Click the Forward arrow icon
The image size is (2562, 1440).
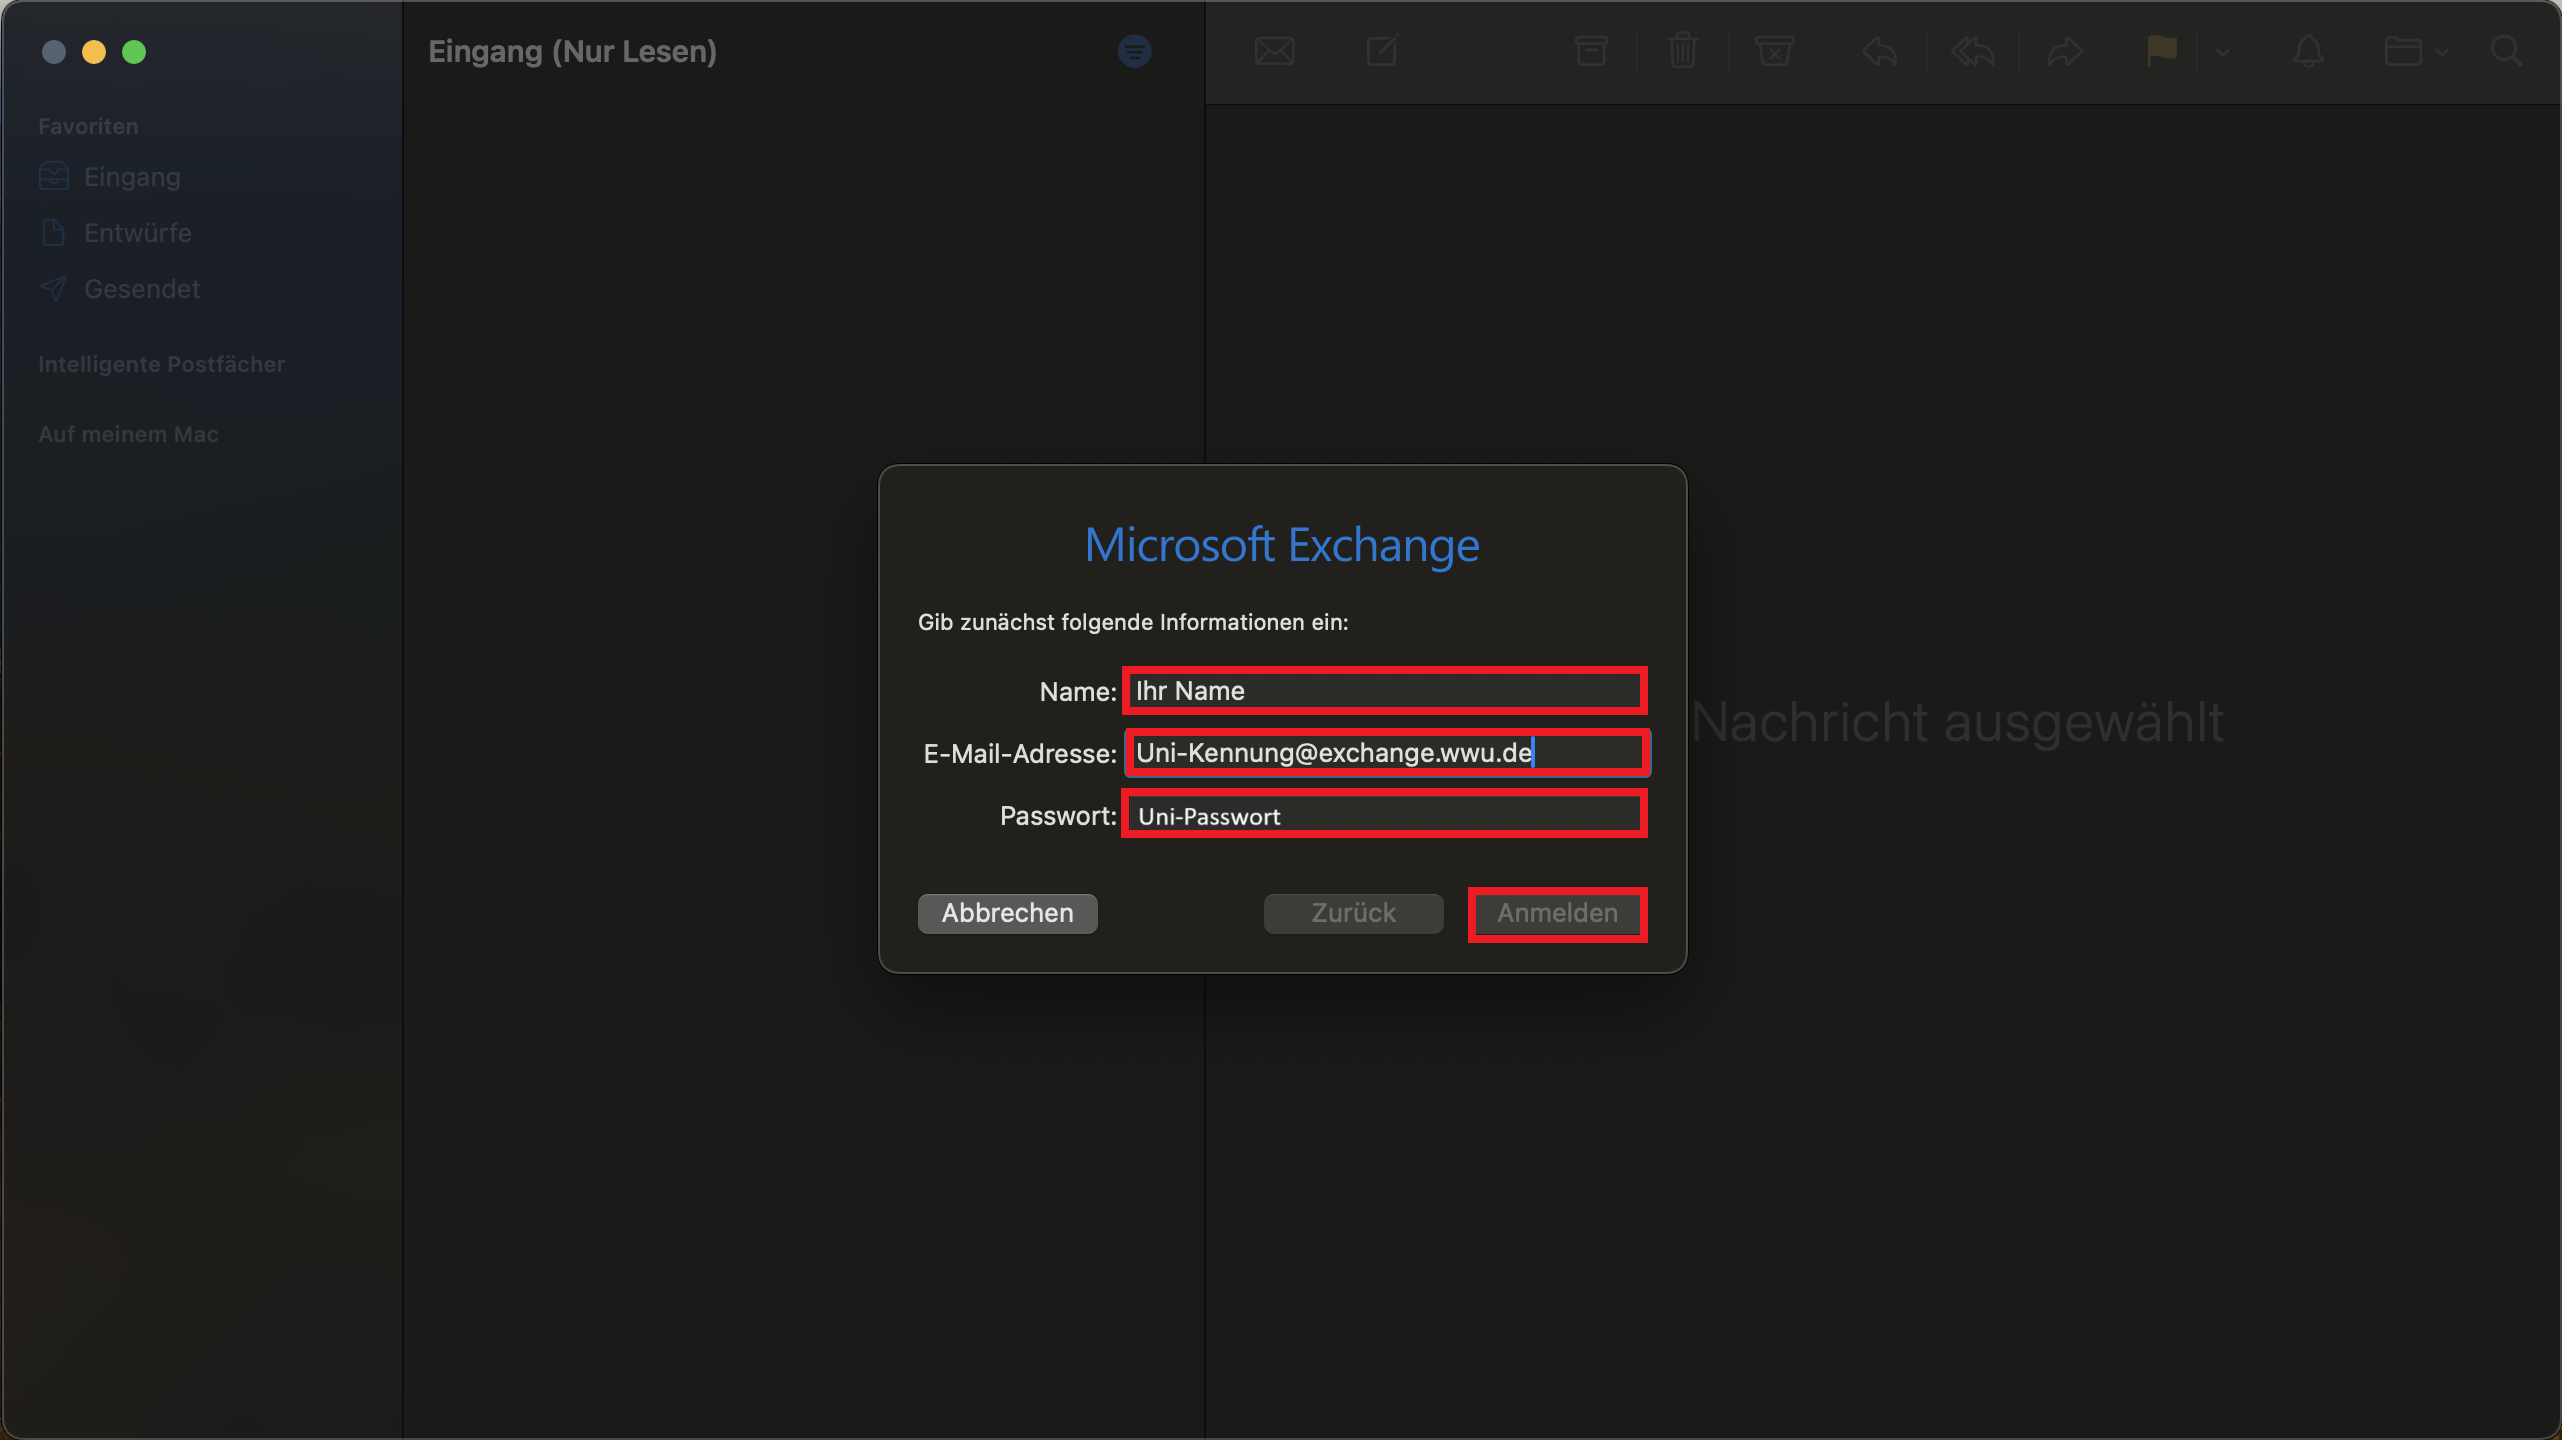tap(2064, 51)
